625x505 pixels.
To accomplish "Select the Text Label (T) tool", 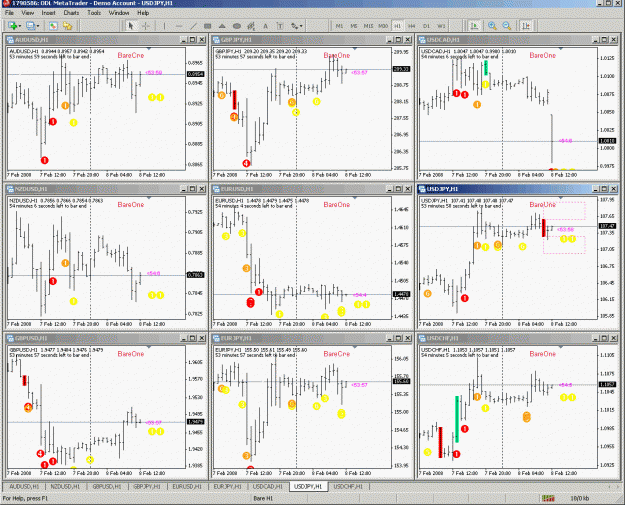I will pyautogui.click(x=280, y=26).
